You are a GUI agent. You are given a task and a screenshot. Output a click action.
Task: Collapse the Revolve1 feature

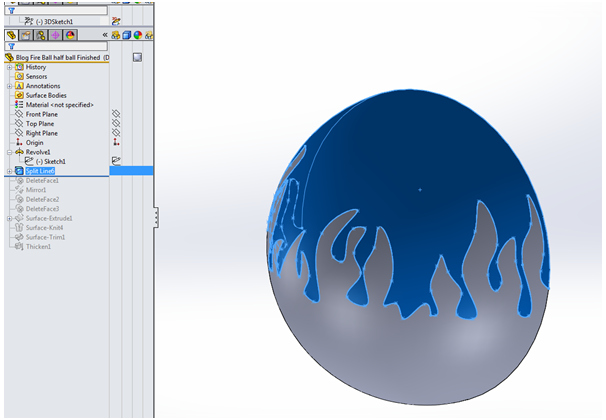coord(9,152)
